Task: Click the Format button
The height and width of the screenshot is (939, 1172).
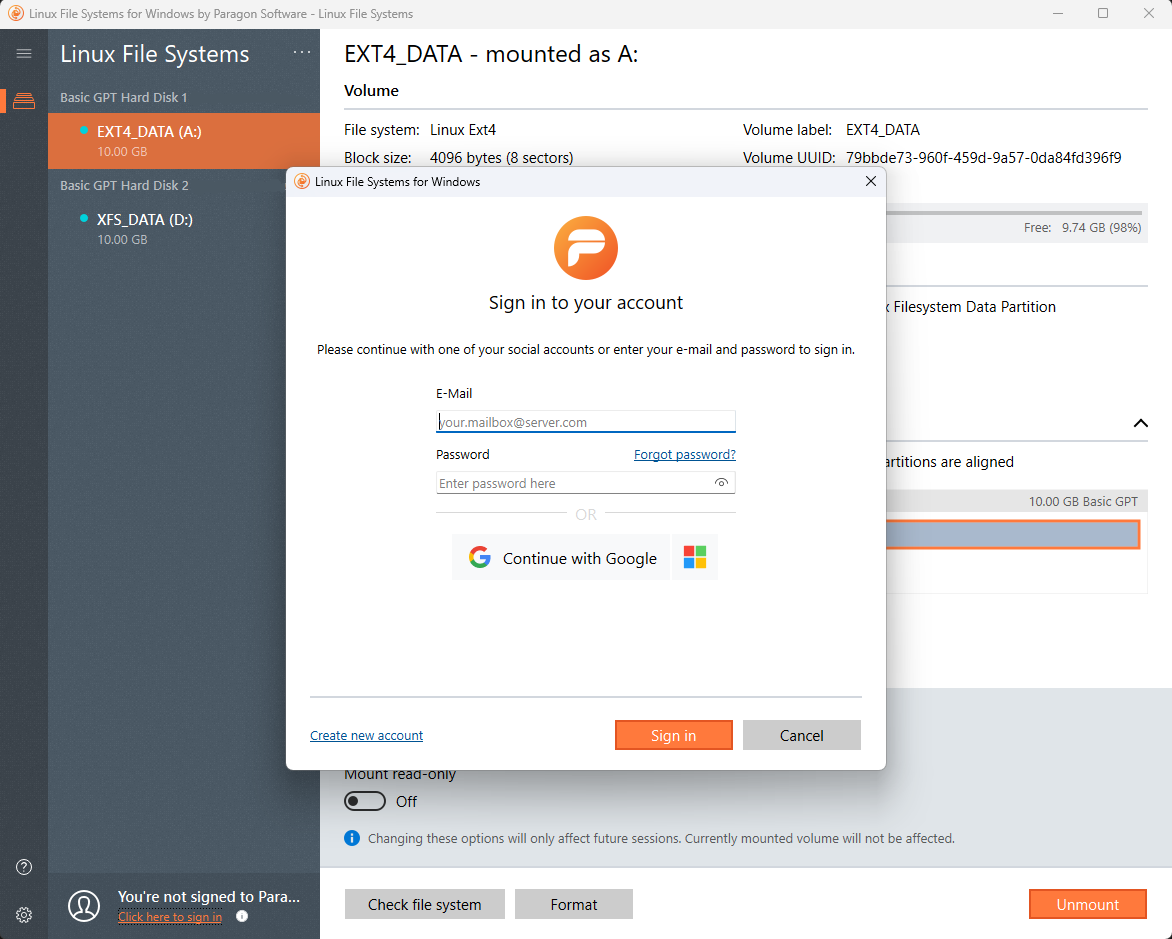Action: (x=573, y=905)
